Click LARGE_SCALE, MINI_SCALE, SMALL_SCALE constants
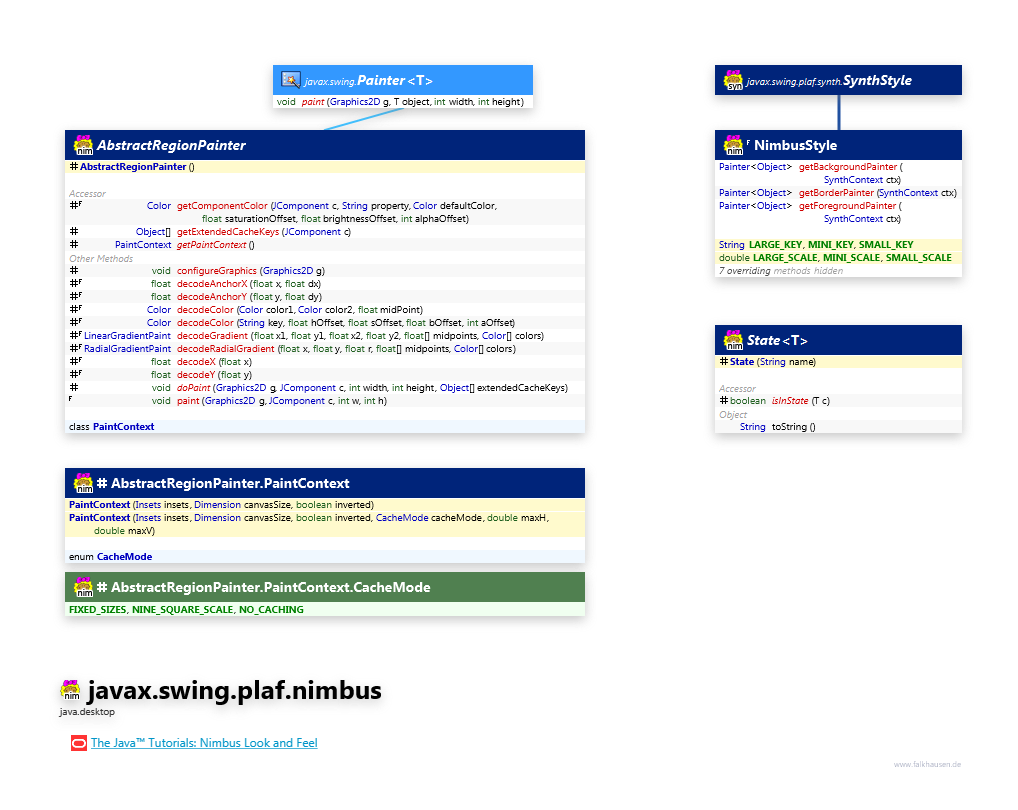 click(x=852, y=258)
